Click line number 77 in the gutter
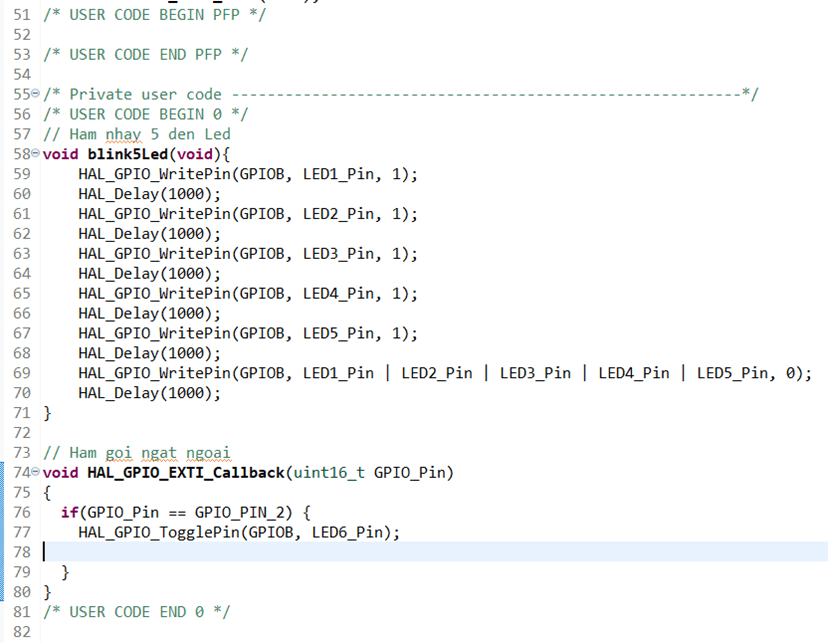 (x=22, y=532)
